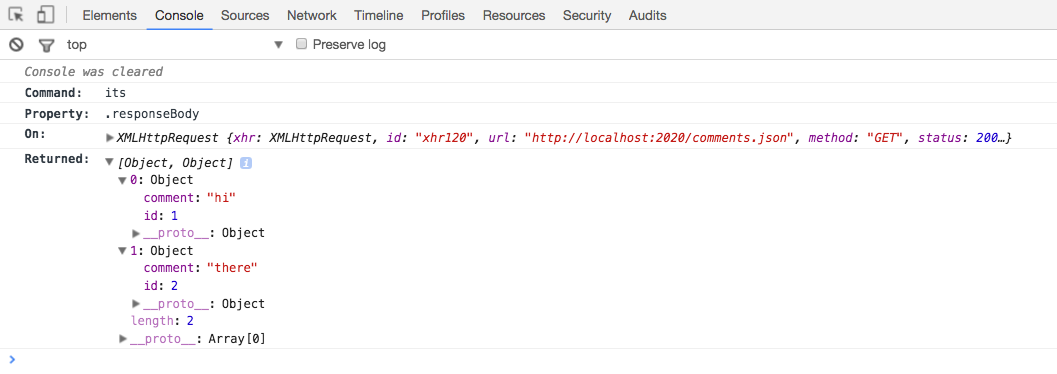1057x374 pixels.
Task: Activate the inspect element picker icon
Action: 16,15
